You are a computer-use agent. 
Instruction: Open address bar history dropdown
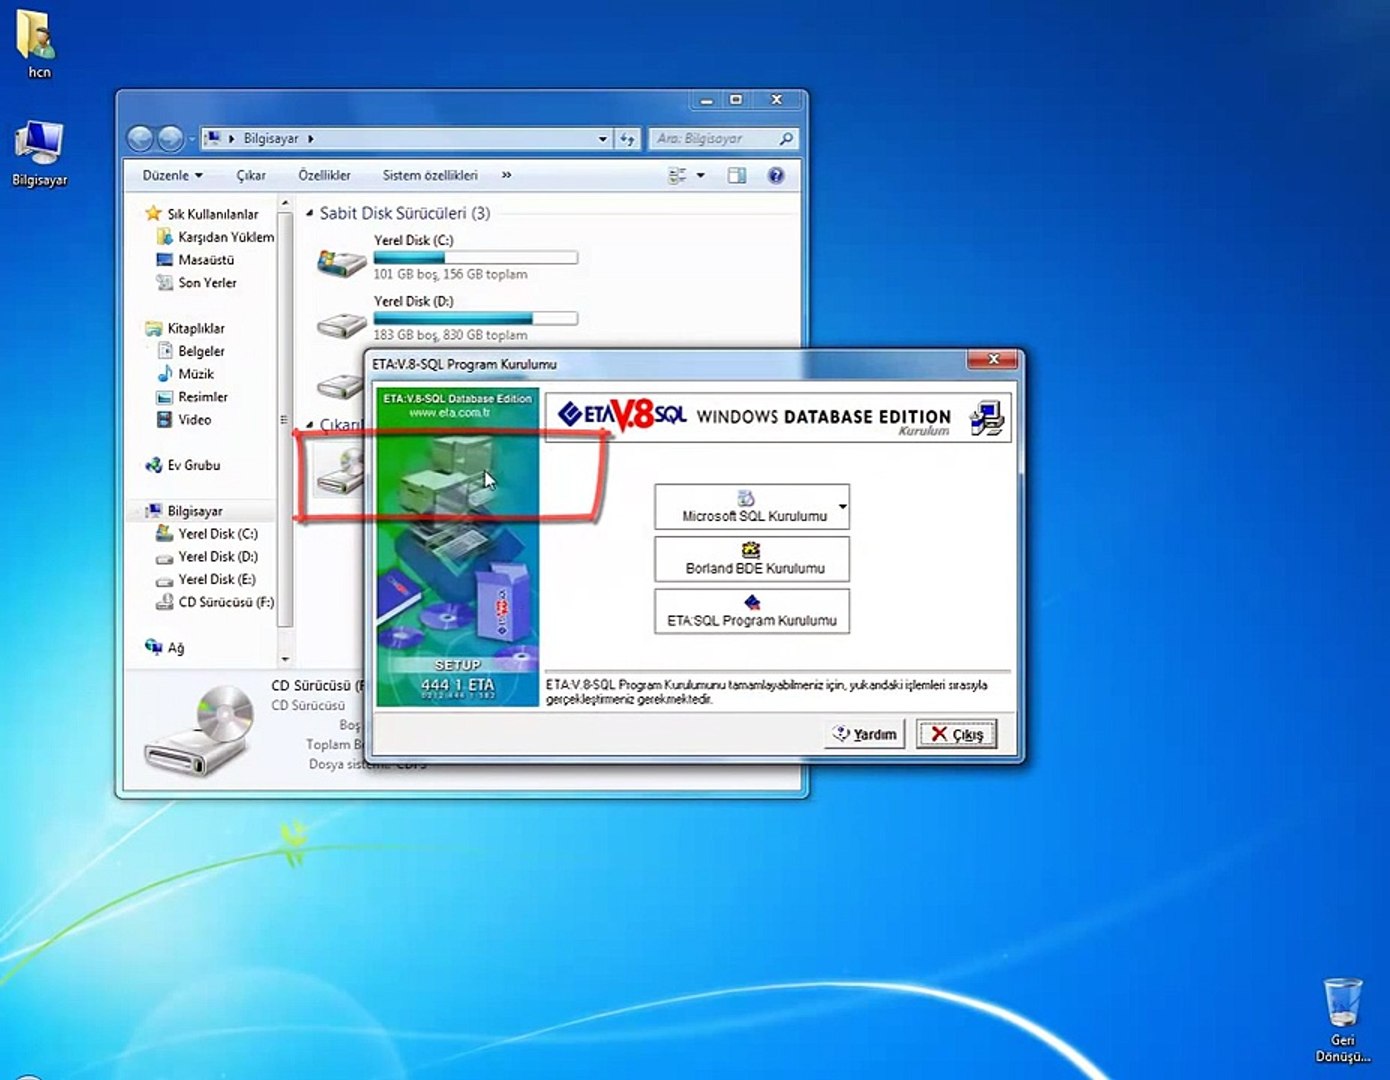tap(602, 139)
